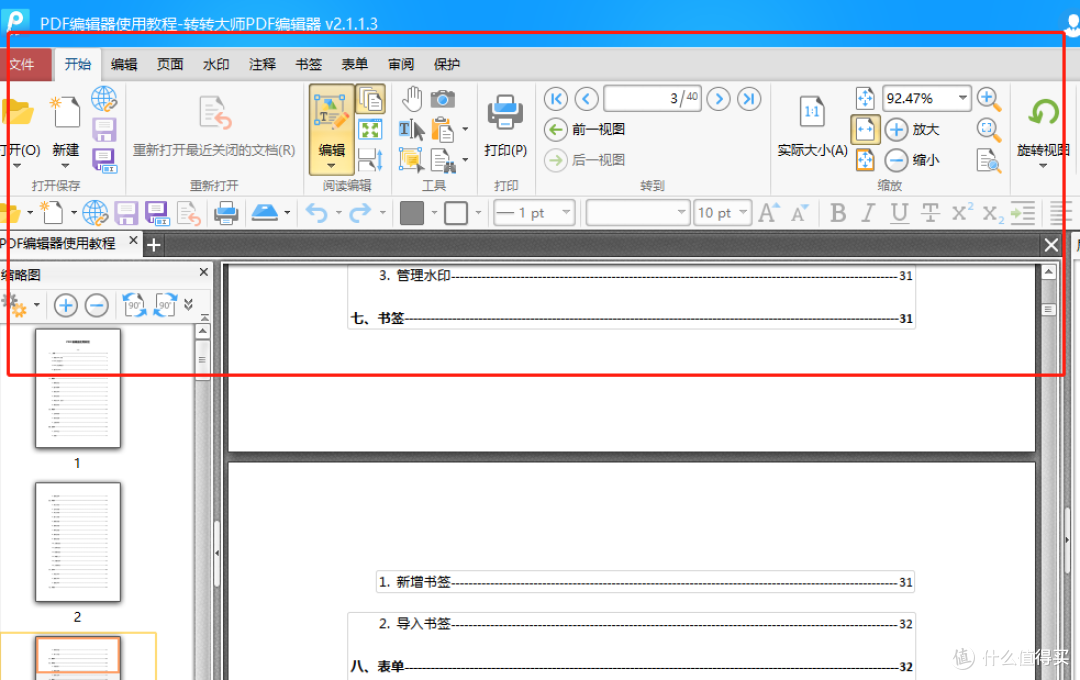Image resolution: width=1080 pixels, height=680 pixels.
Task: Toggle Superscript formatting
Action: [962, 212]
